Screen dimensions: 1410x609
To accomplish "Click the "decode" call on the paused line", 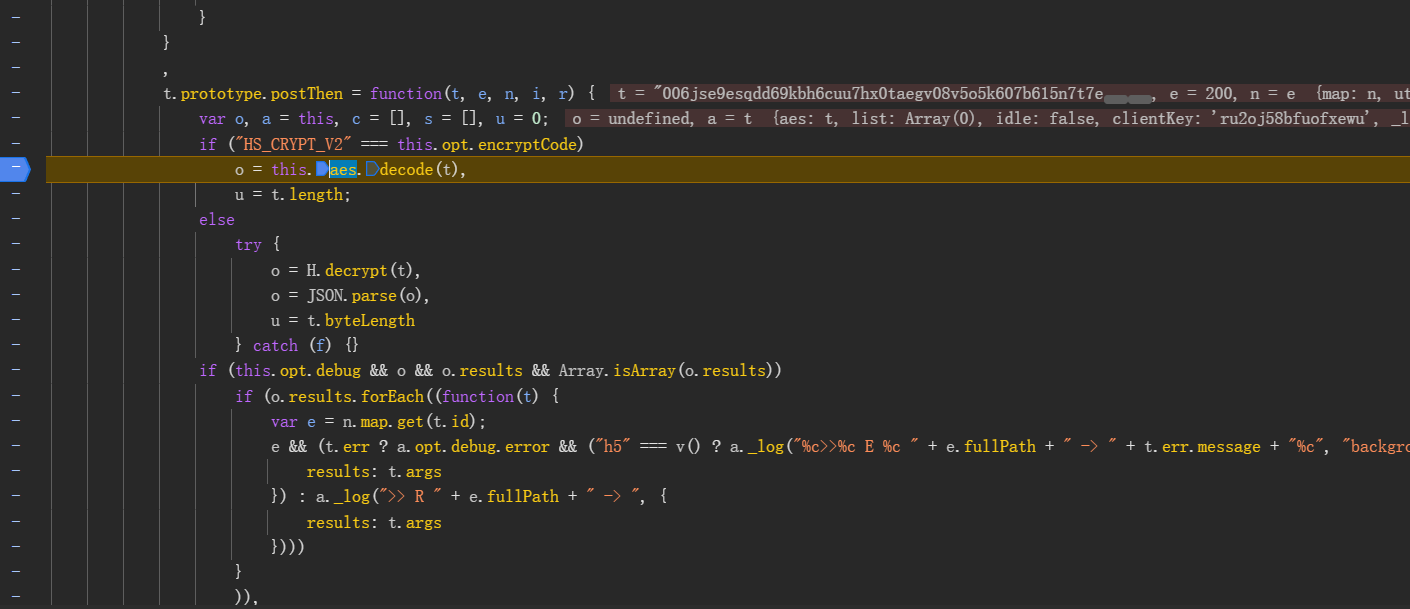I will [405, 170].
